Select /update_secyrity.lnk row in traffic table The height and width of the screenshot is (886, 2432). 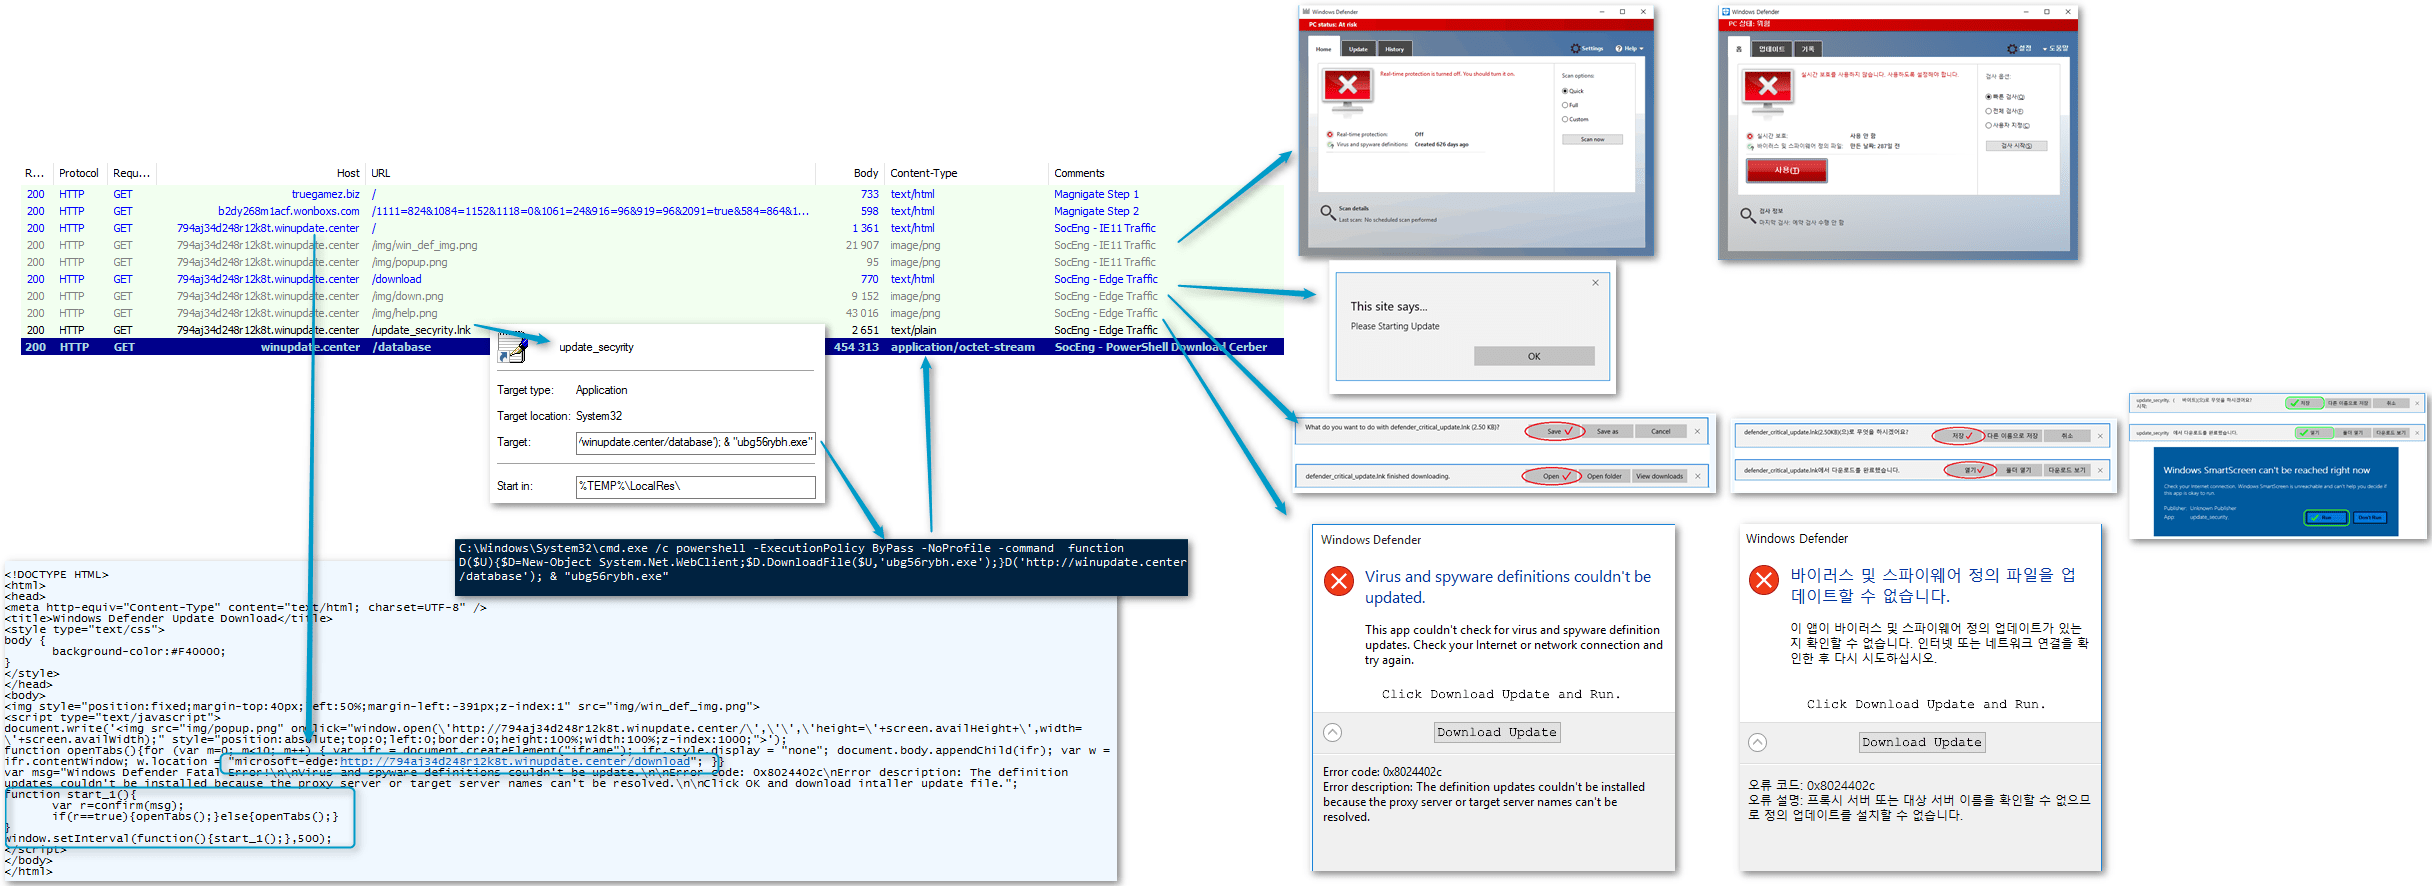click(x=652, y=330)
